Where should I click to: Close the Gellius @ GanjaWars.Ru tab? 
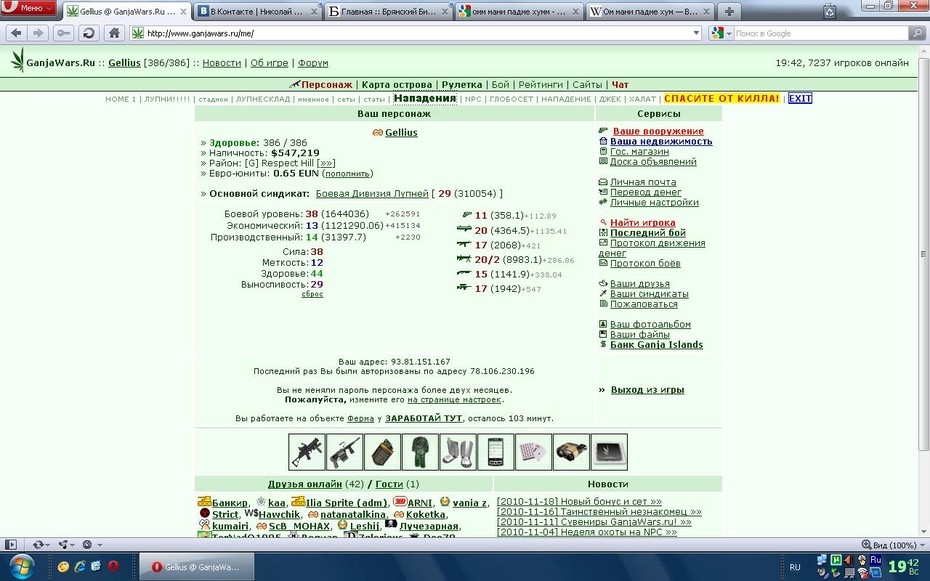pos(183,12)
